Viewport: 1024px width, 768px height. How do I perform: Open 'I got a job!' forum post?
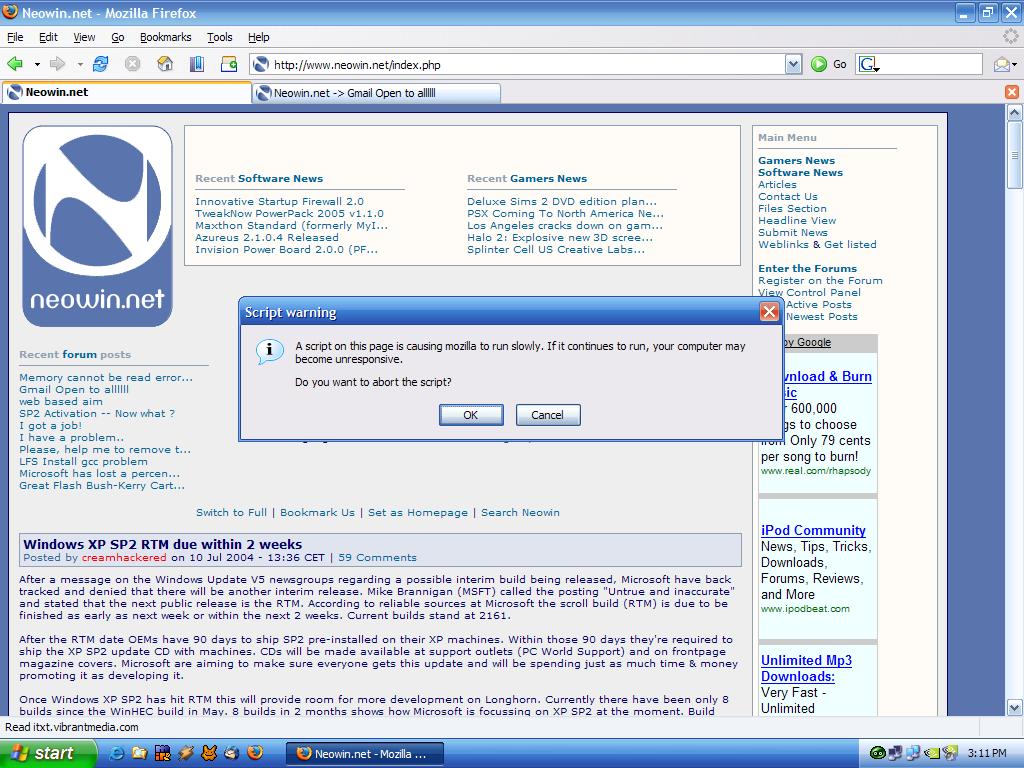(x=50, y=425)
